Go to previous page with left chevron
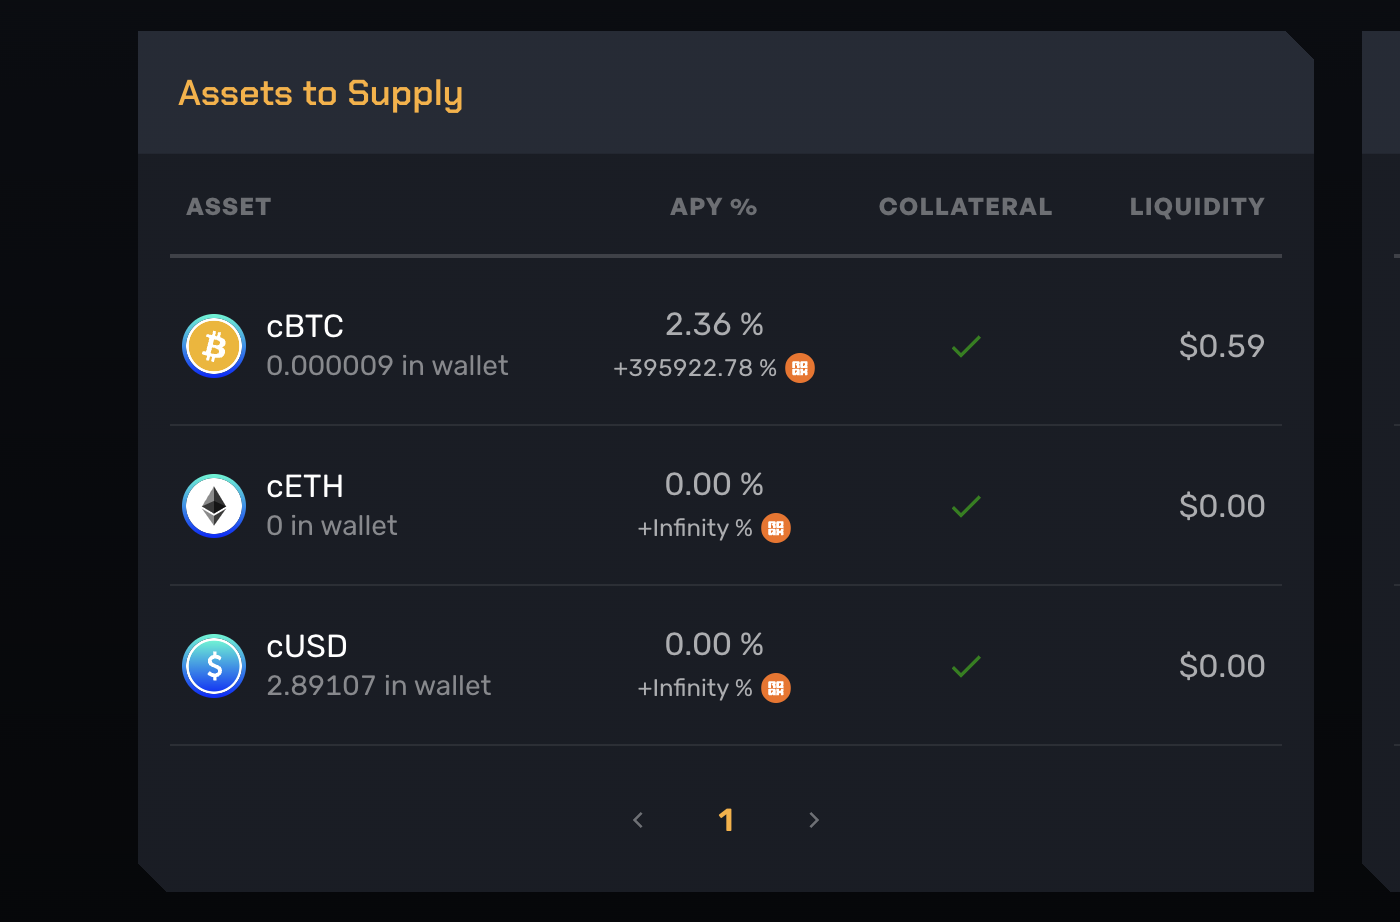This screenshot has width=1400, height=922. coord(638,820)
